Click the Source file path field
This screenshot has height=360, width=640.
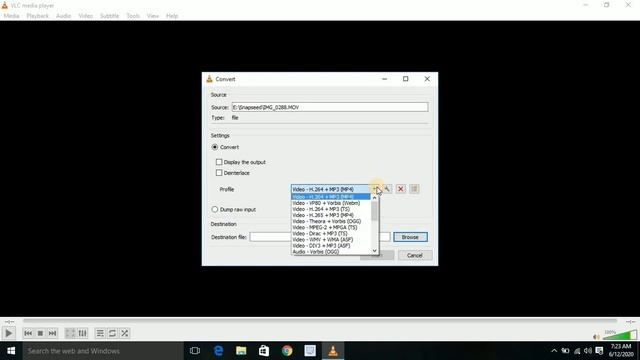pos(330,107)
